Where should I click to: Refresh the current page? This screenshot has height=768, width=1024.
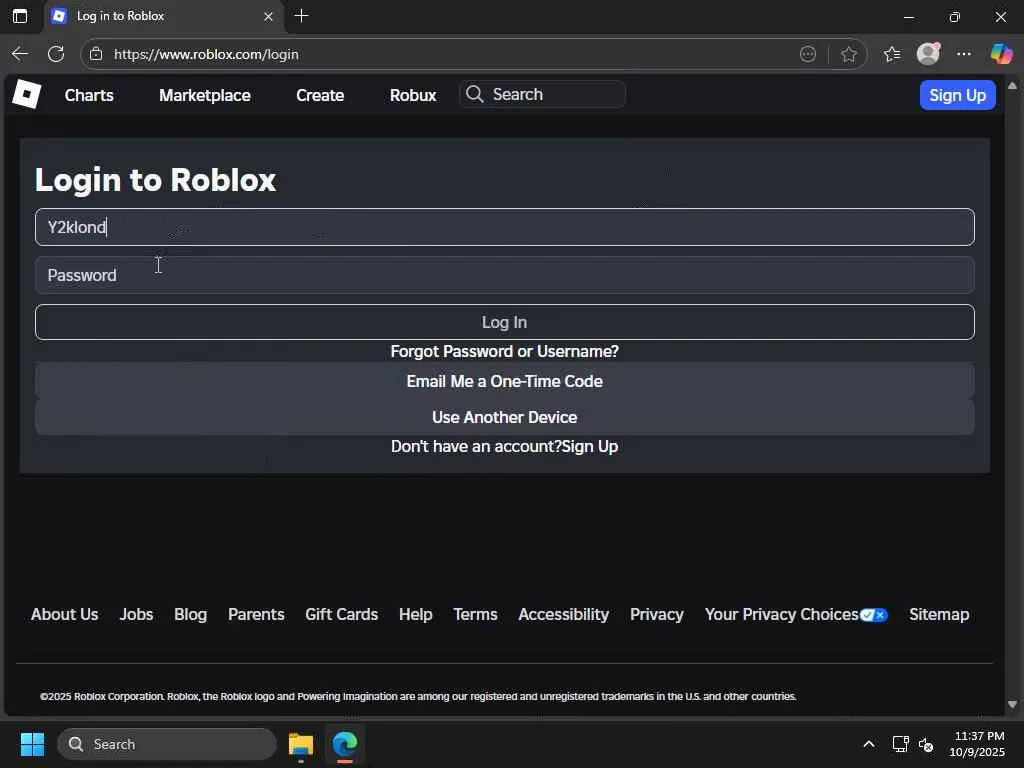click(x=56, y=54)
